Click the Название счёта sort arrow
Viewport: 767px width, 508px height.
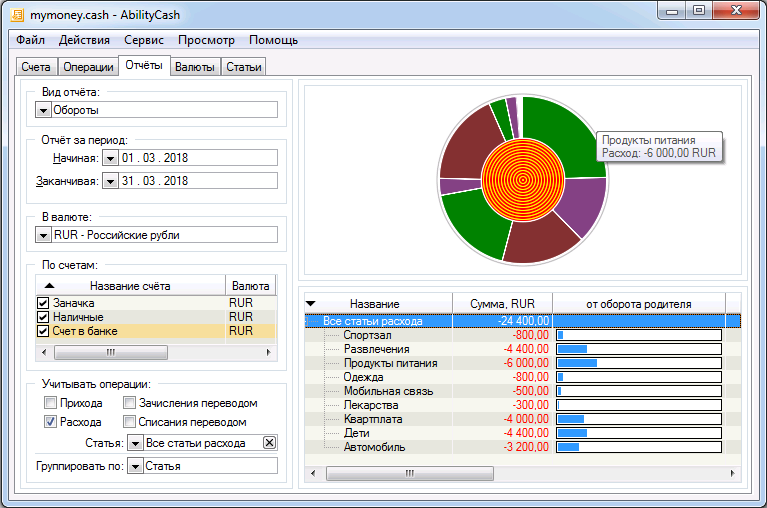pos(49,286)
